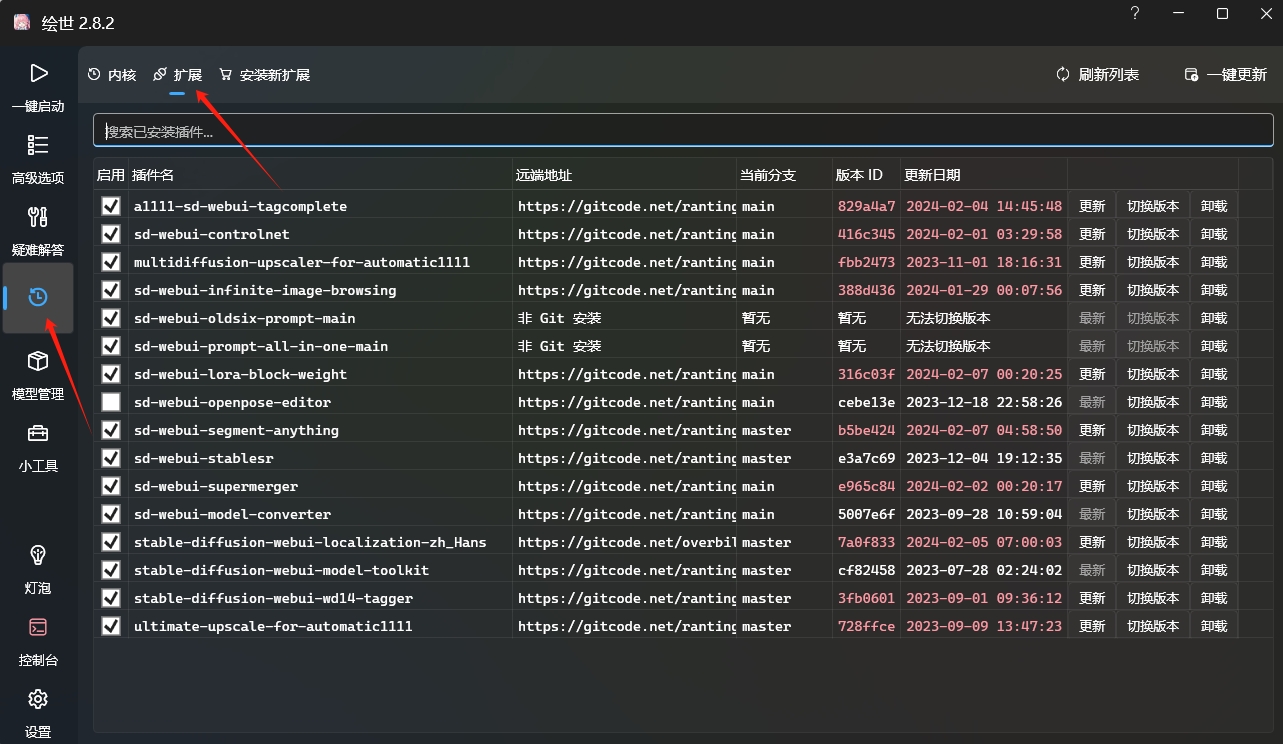Switch to the 内核 tab
1283x744 pixels.
click(112, 75)
